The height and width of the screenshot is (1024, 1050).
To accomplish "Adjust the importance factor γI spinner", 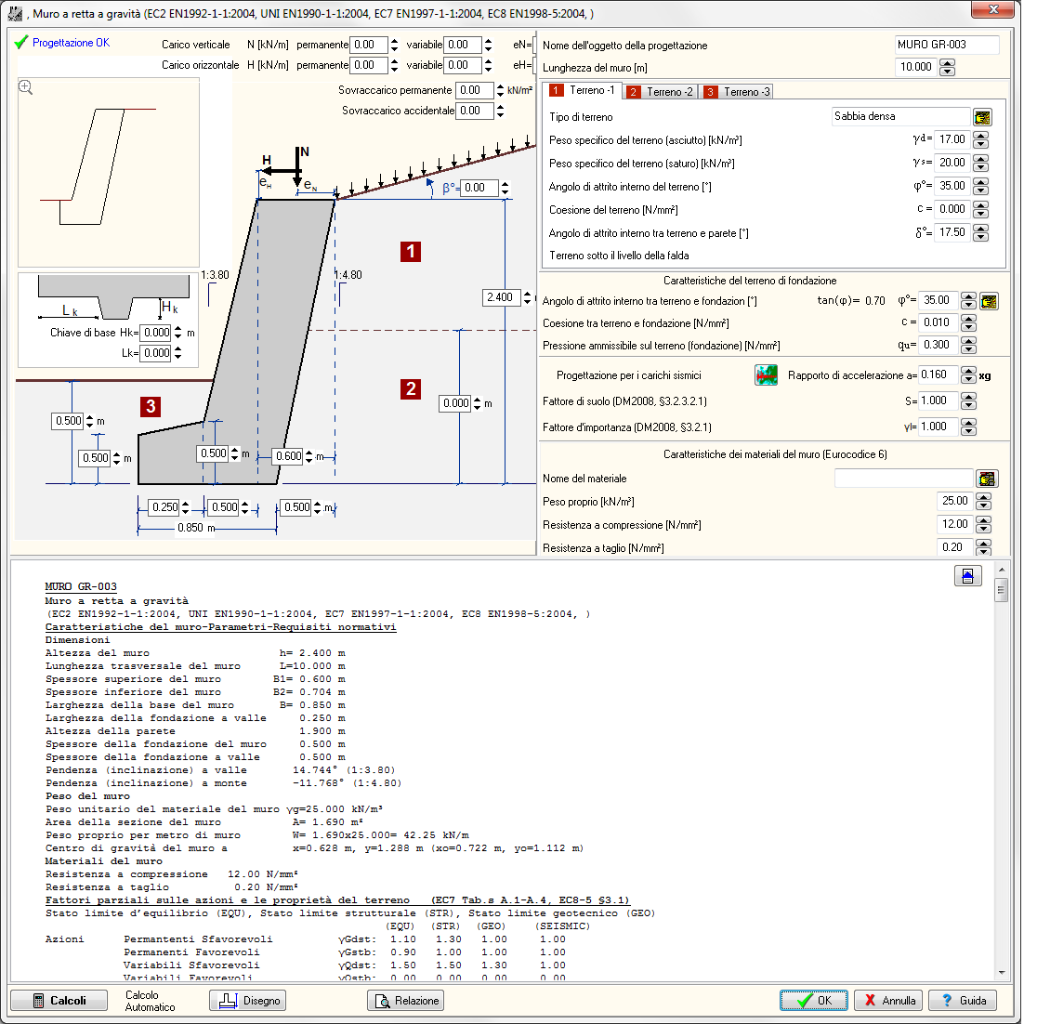I will (x=968, y=427).
